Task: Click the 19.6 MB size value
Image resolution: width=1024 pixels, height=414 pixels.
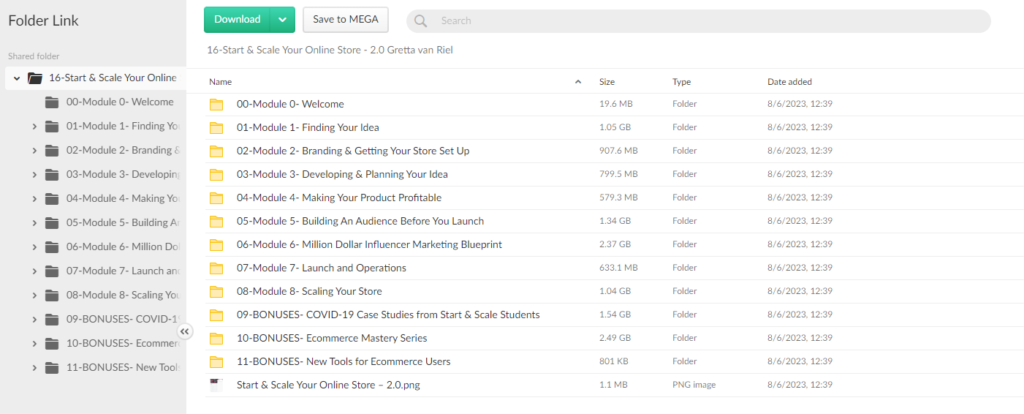Action: click(x=615, y=104)
